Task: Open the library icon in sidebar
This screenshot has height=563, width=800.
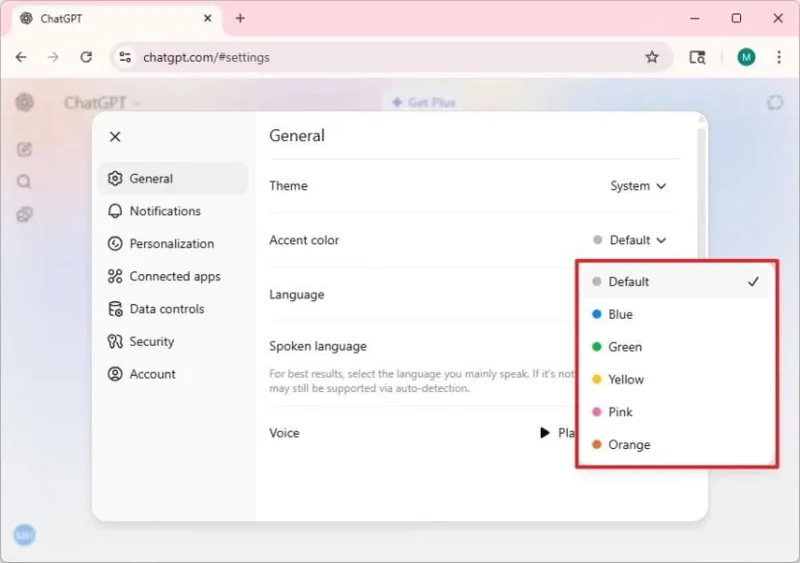Action: pos(24,214)
